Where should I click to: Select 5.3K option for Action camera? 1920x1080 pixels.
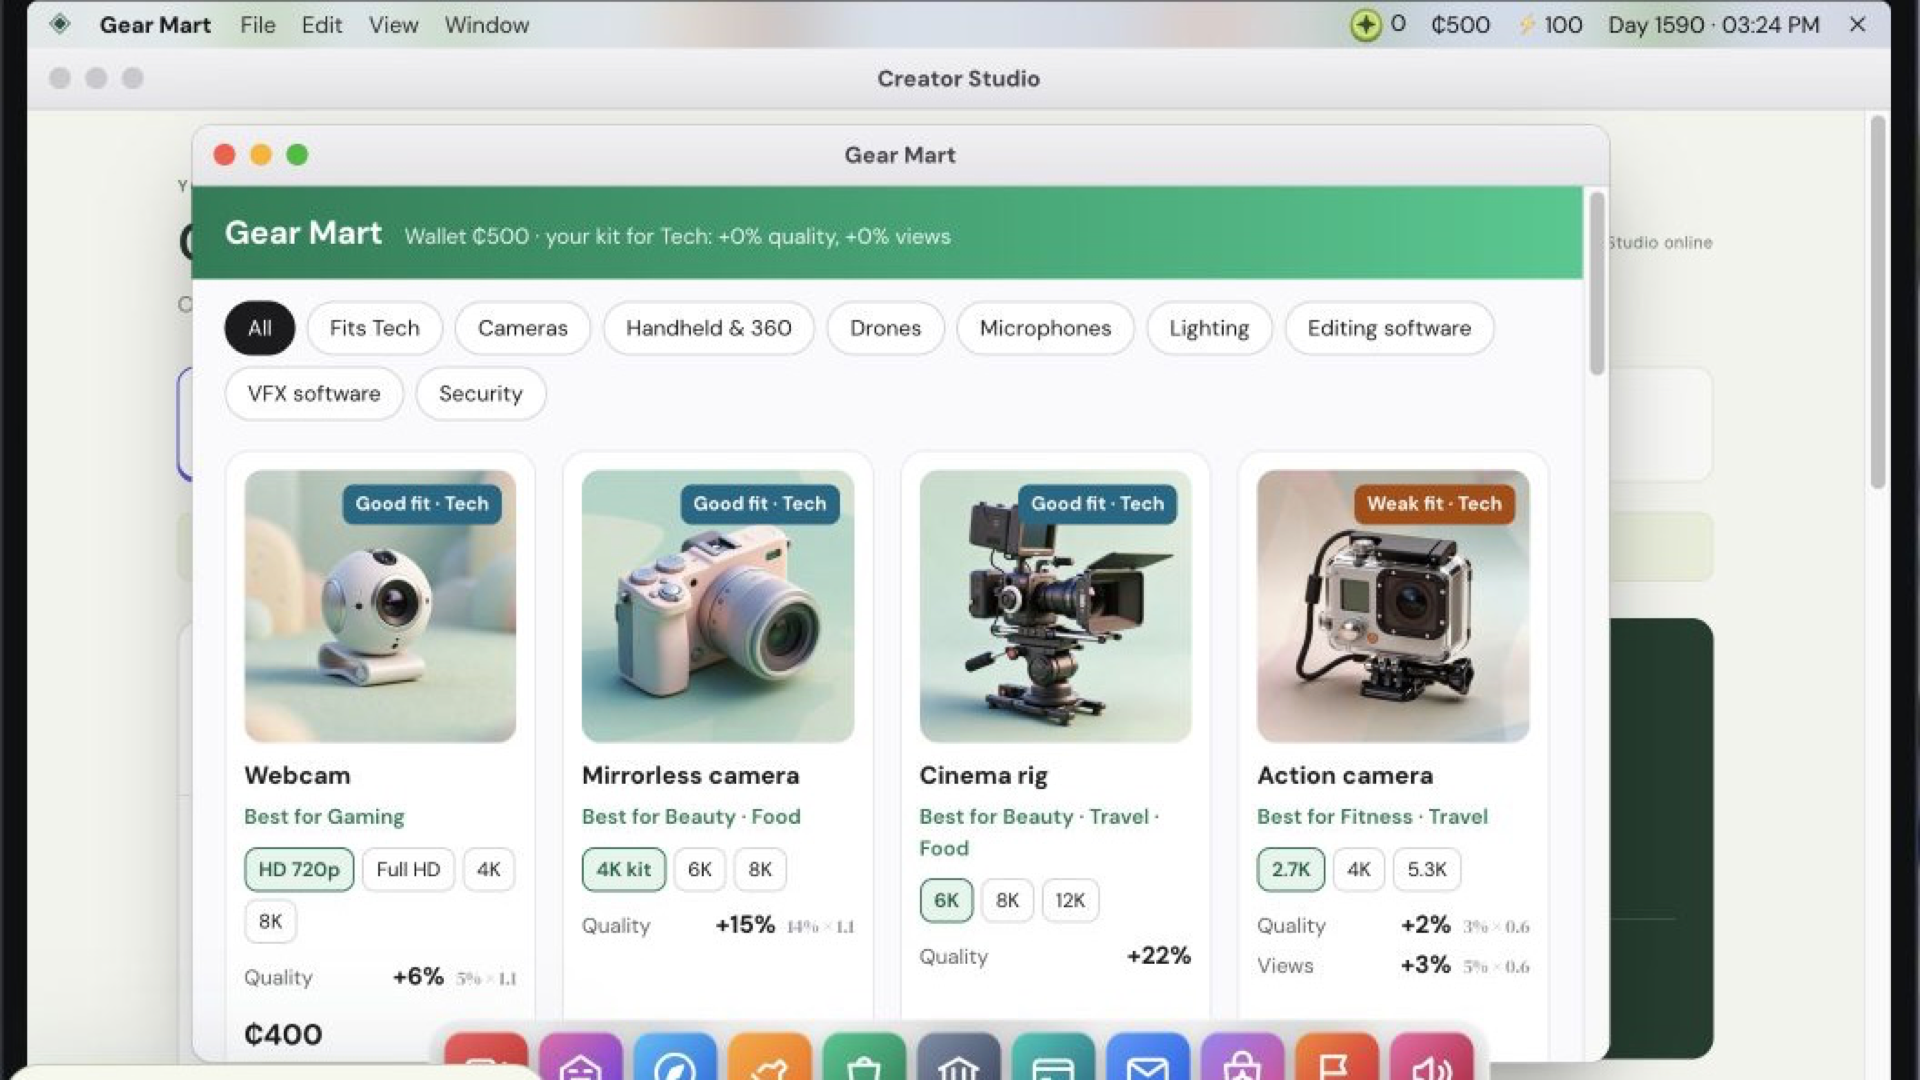coord(1426,869)
